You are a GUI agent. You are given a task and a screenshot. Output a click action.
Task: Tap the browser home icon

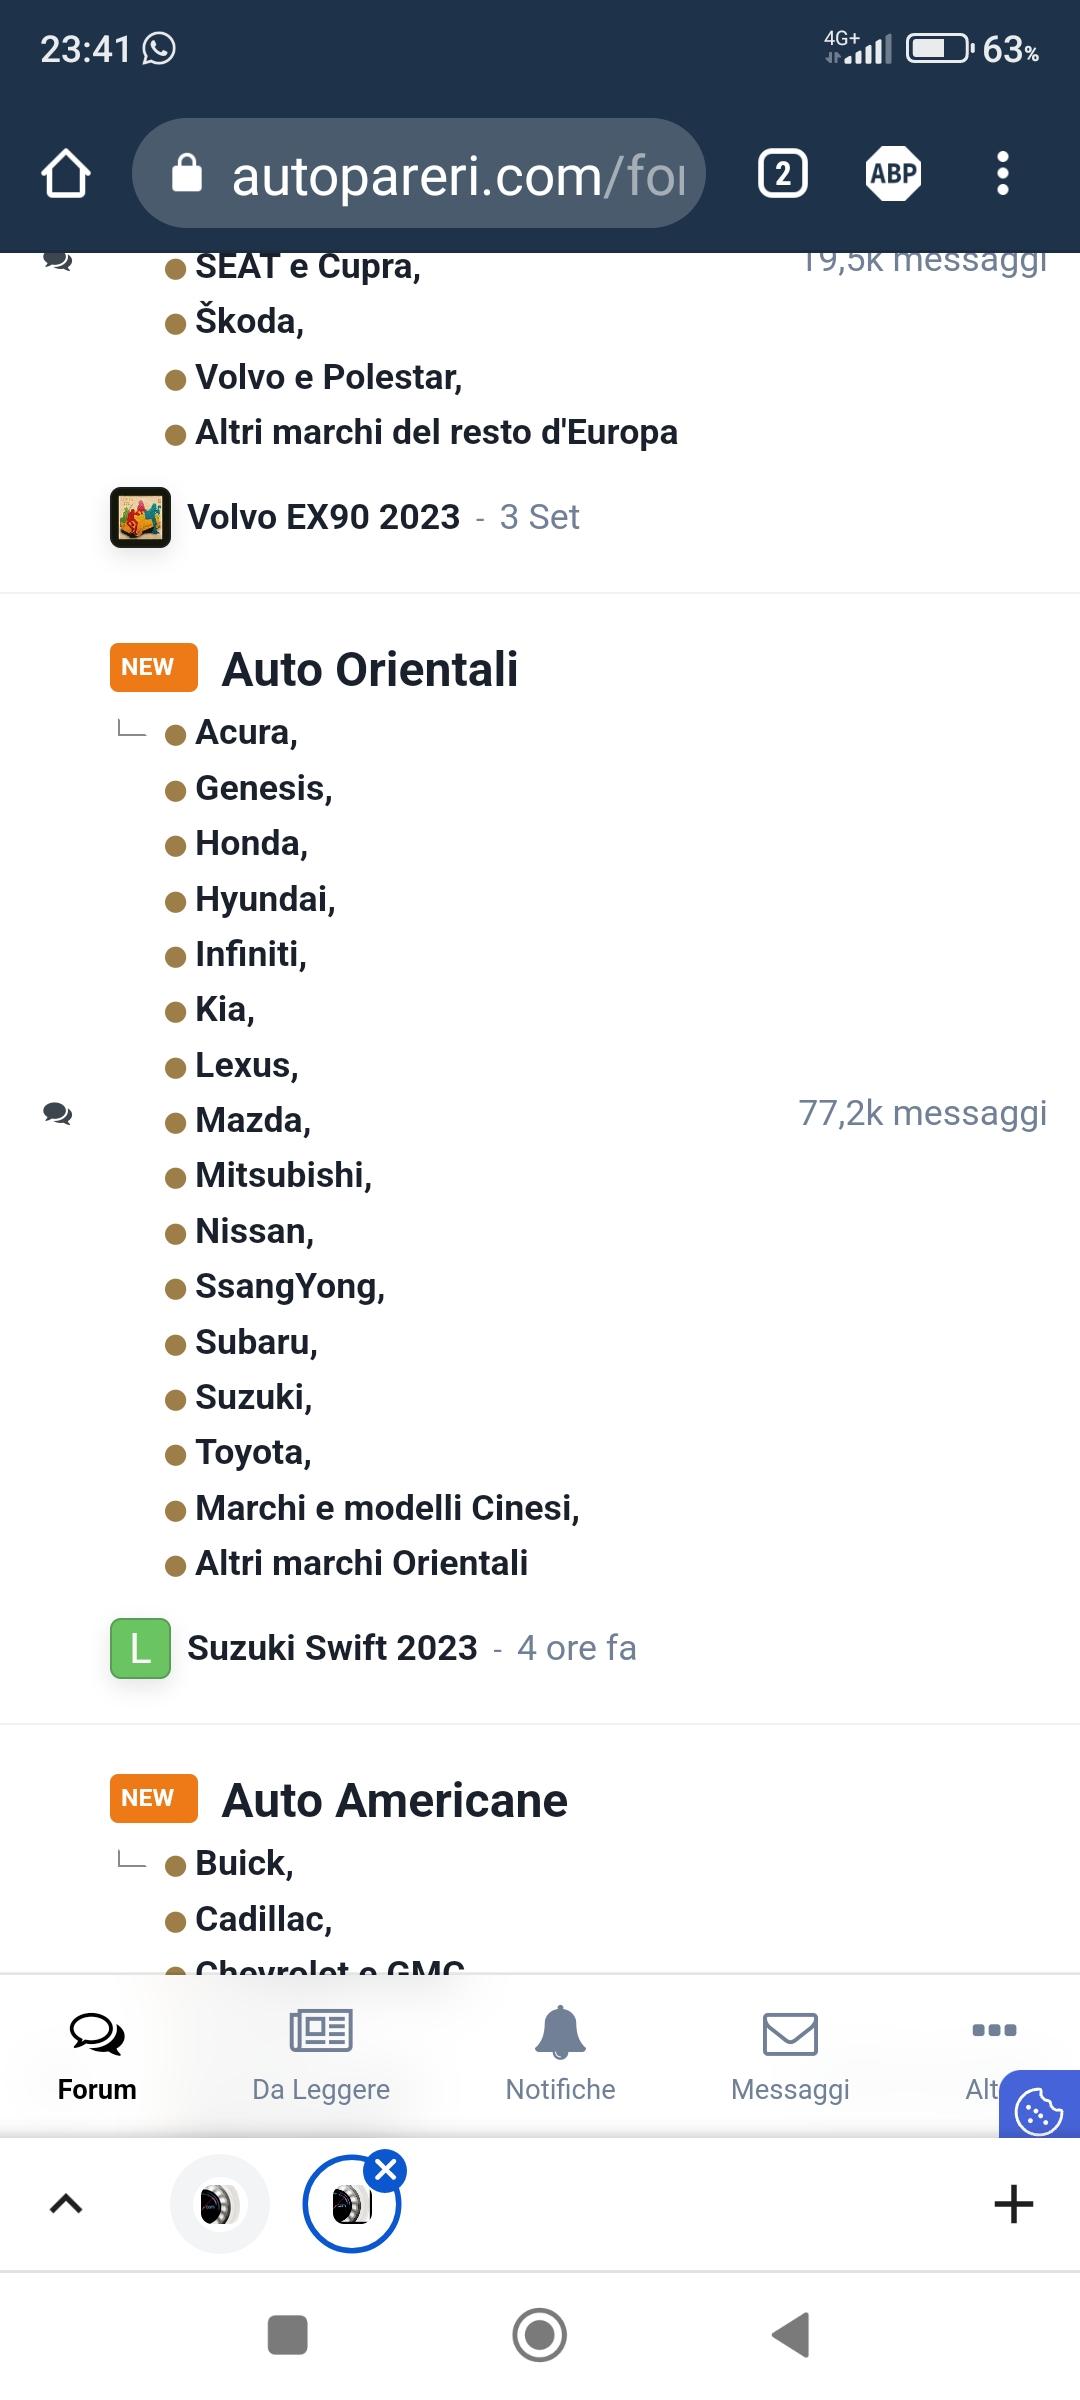[x=66, y=174]
